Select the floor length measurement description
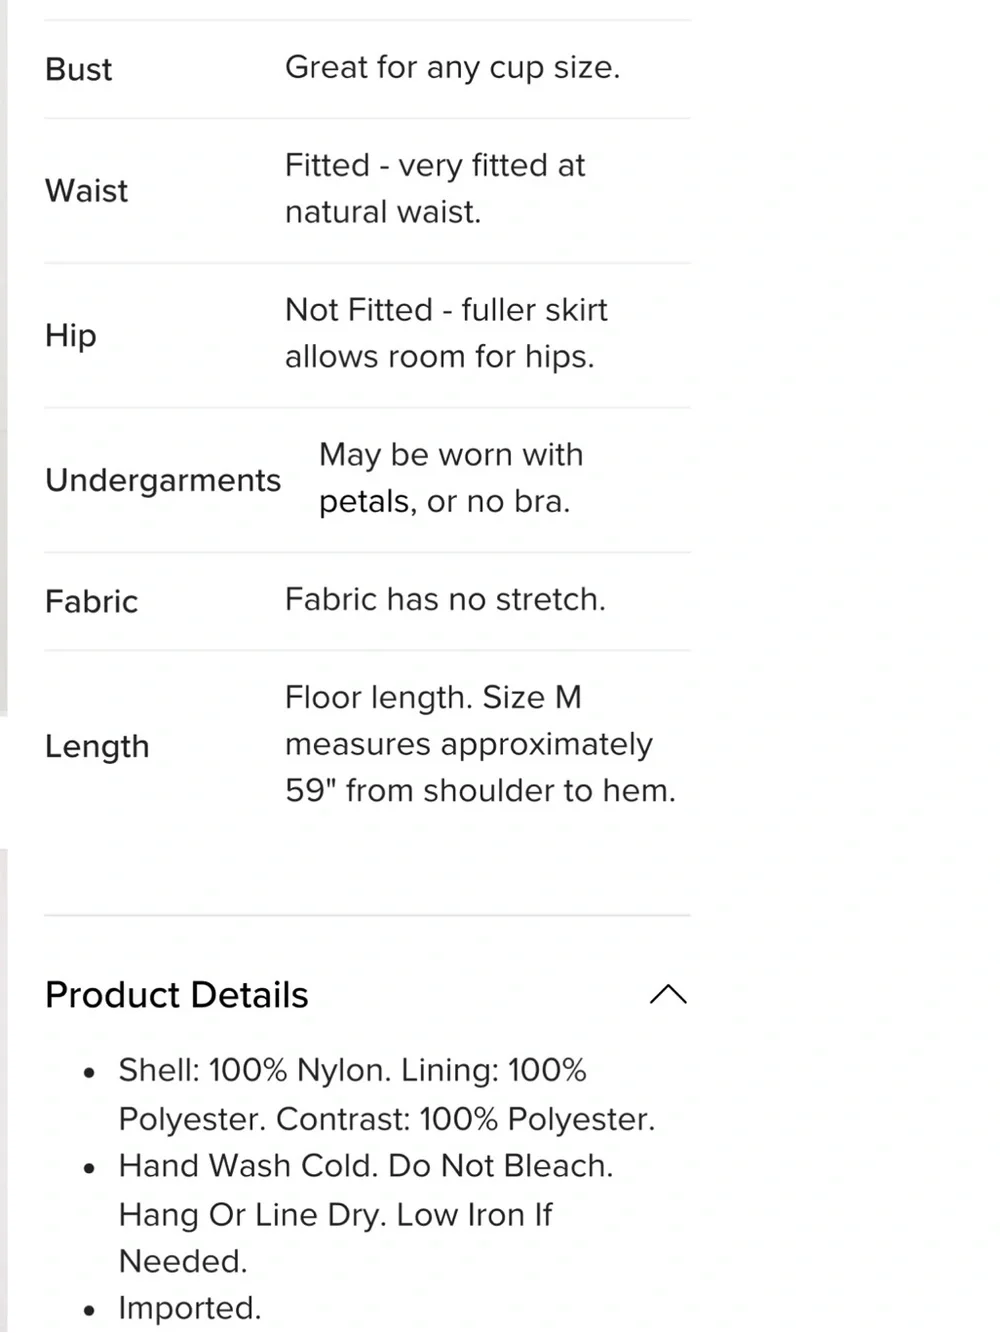This screenshot has width=1000, height=1333. tap(480, 744)
